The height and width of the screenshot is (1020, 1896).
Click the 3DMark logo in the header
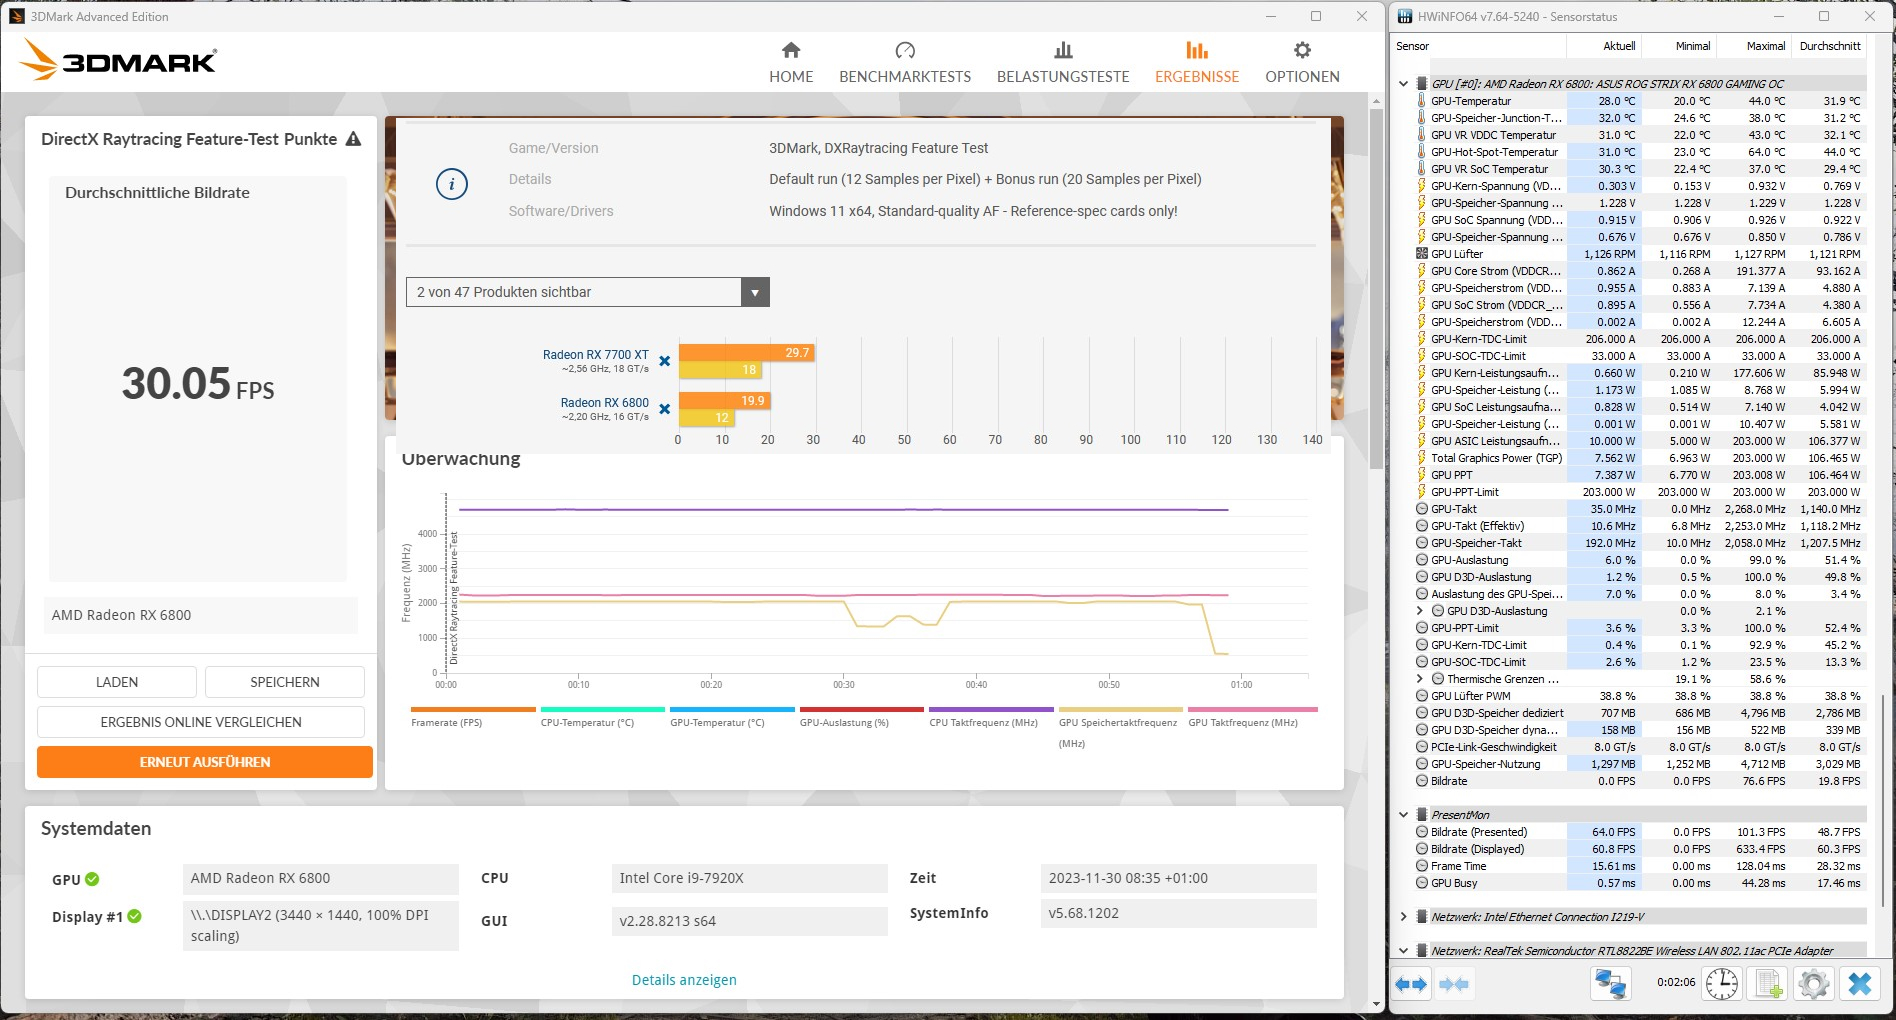(118, 61)
